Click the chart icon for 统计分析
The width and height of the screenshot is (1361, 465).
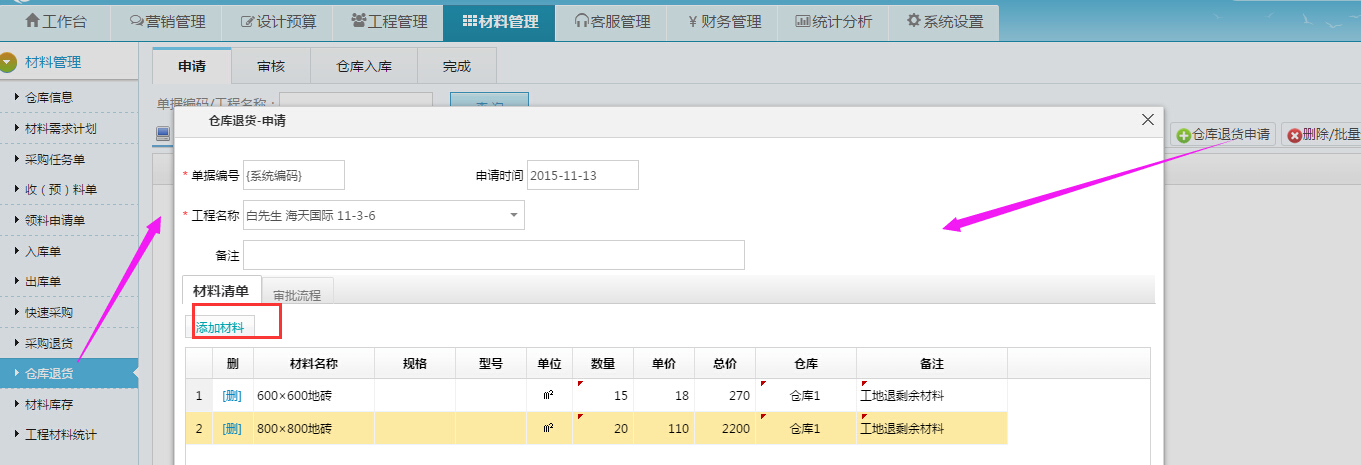coord(802,21)
